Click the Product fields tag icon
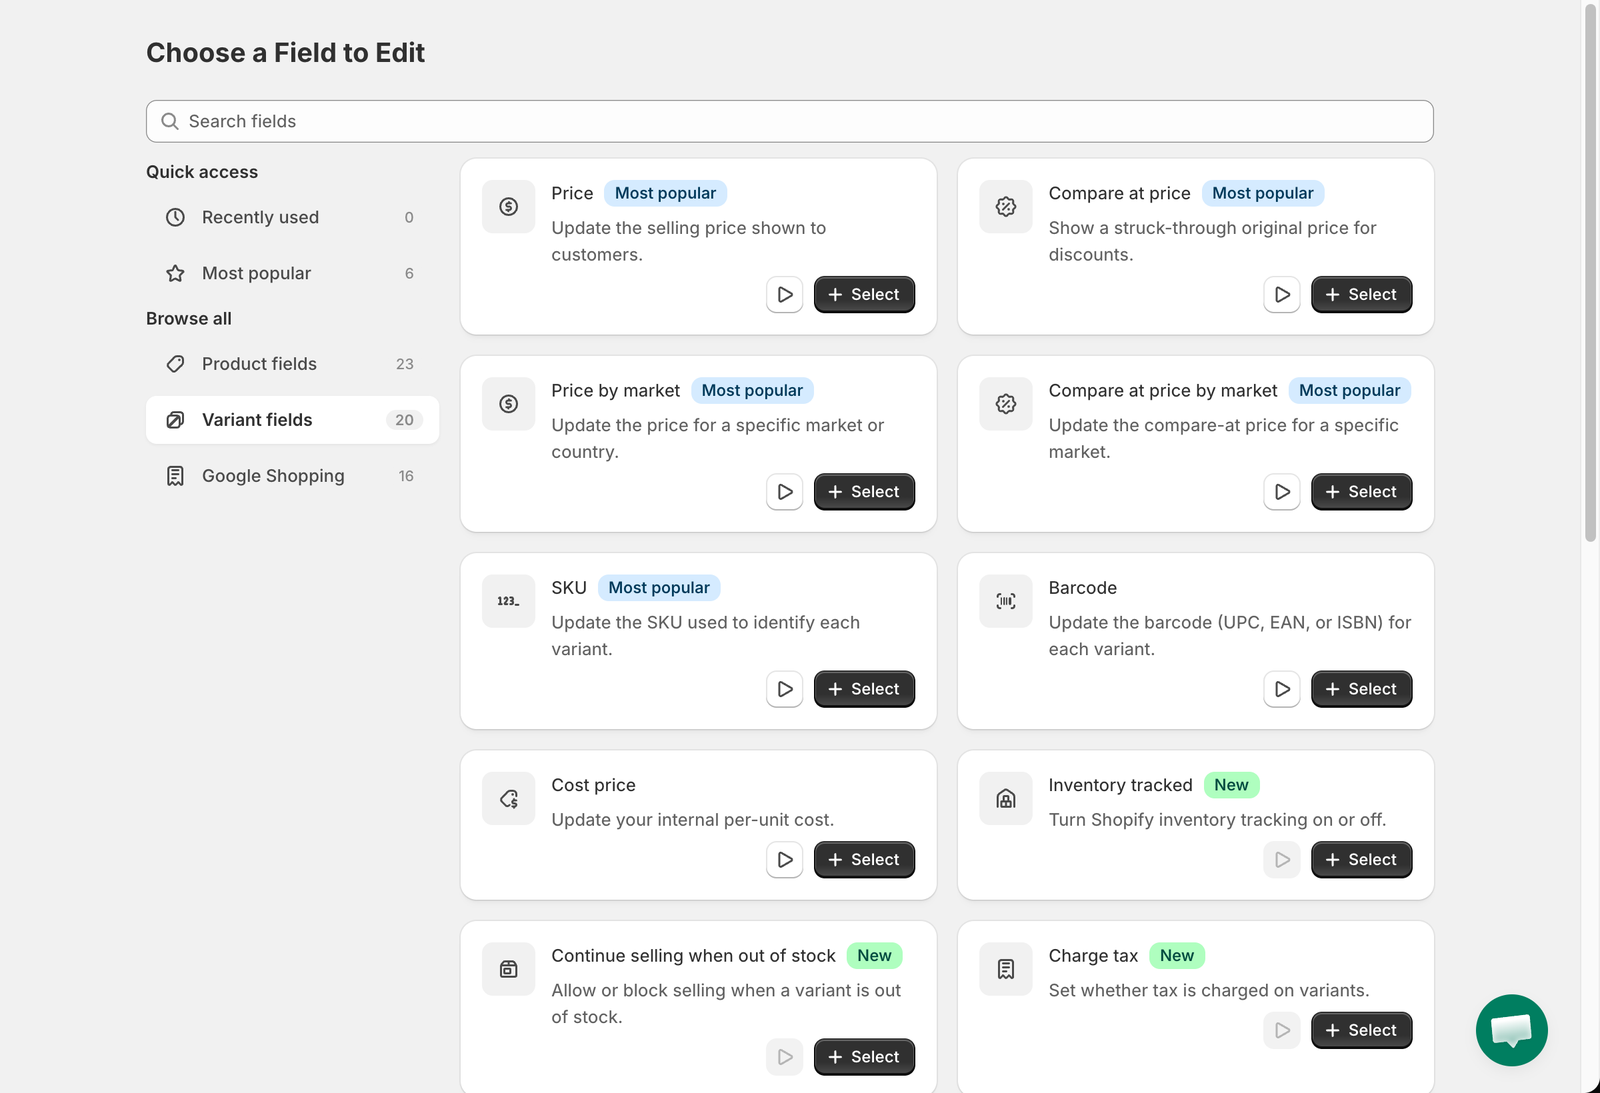This screenshot has height=1093, width=1600. pos(175,364)
